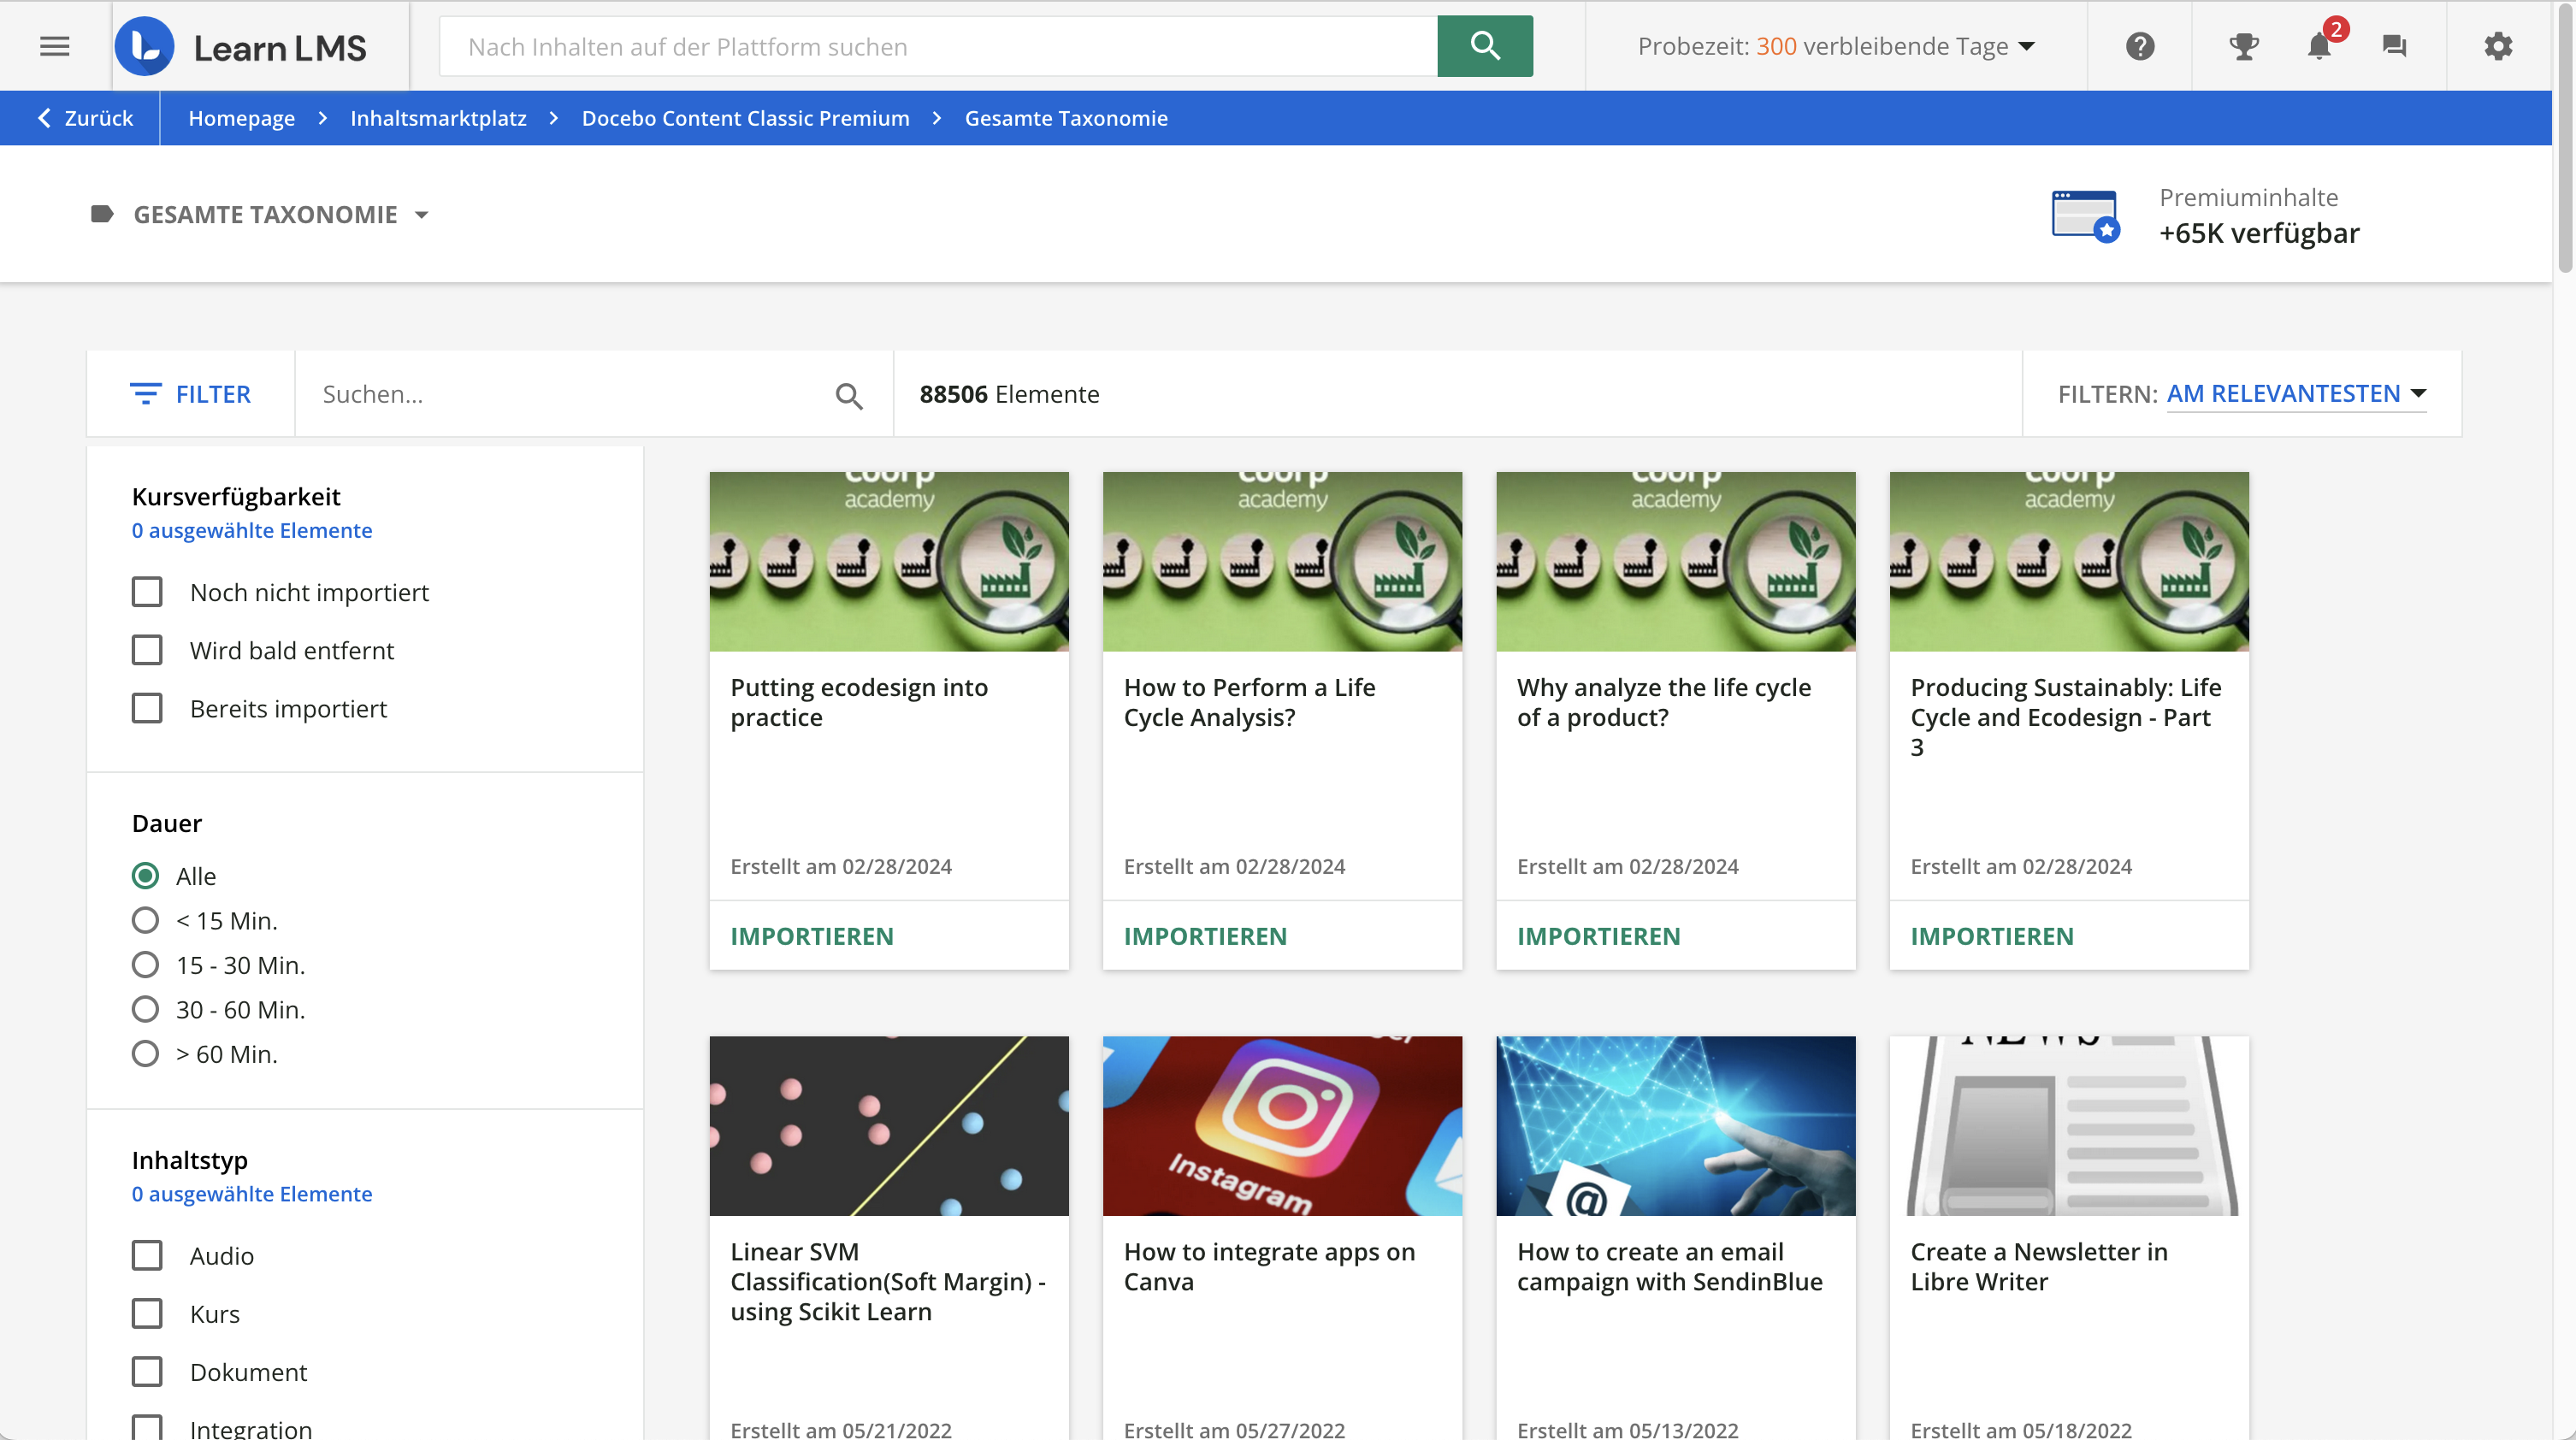Check Noch nicht importiert

(x=147, y=592)
